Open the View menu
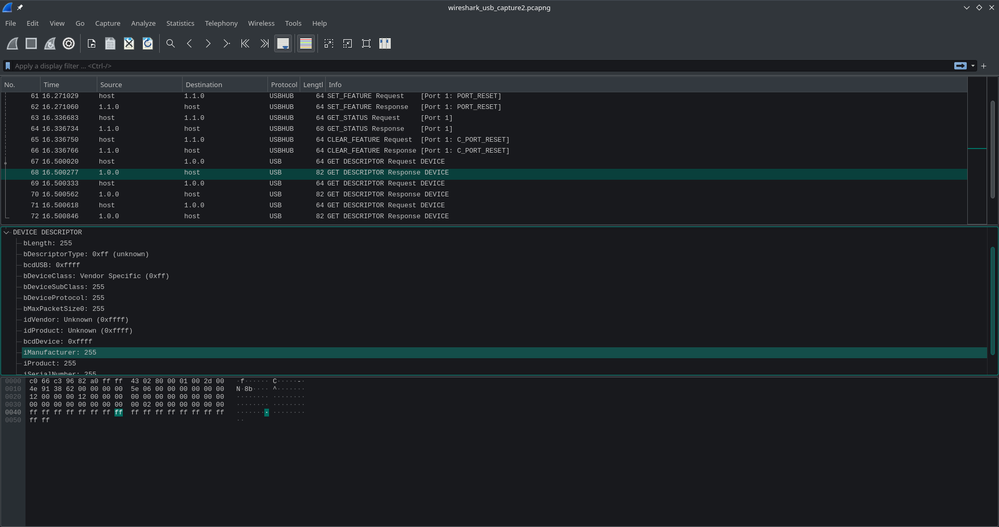This screenshot has height=527, width=999. (57, 23)
